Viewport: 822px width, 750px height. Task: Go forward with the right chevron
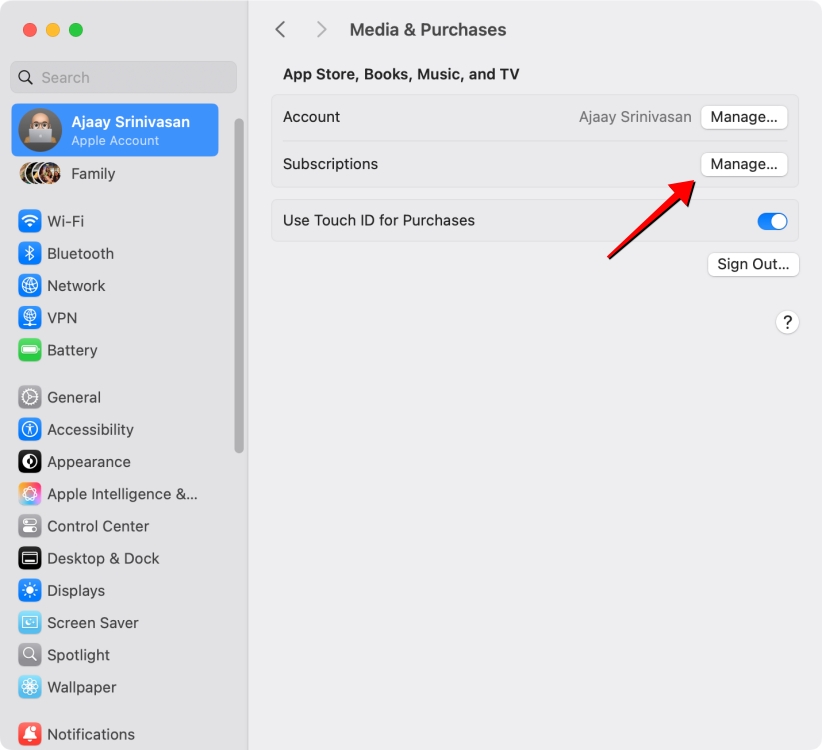(x=321, y=29)
